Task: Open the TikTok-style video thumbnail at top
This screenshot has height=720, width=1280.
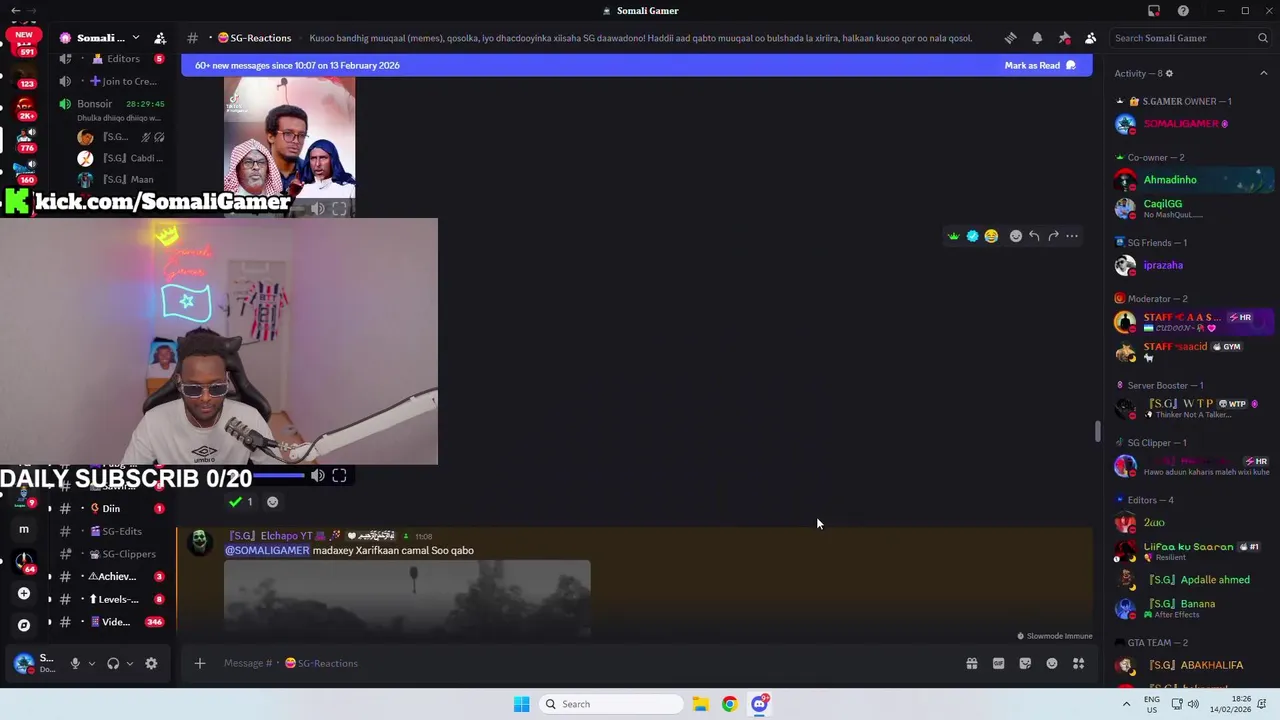Action: (x=289, y=146)
